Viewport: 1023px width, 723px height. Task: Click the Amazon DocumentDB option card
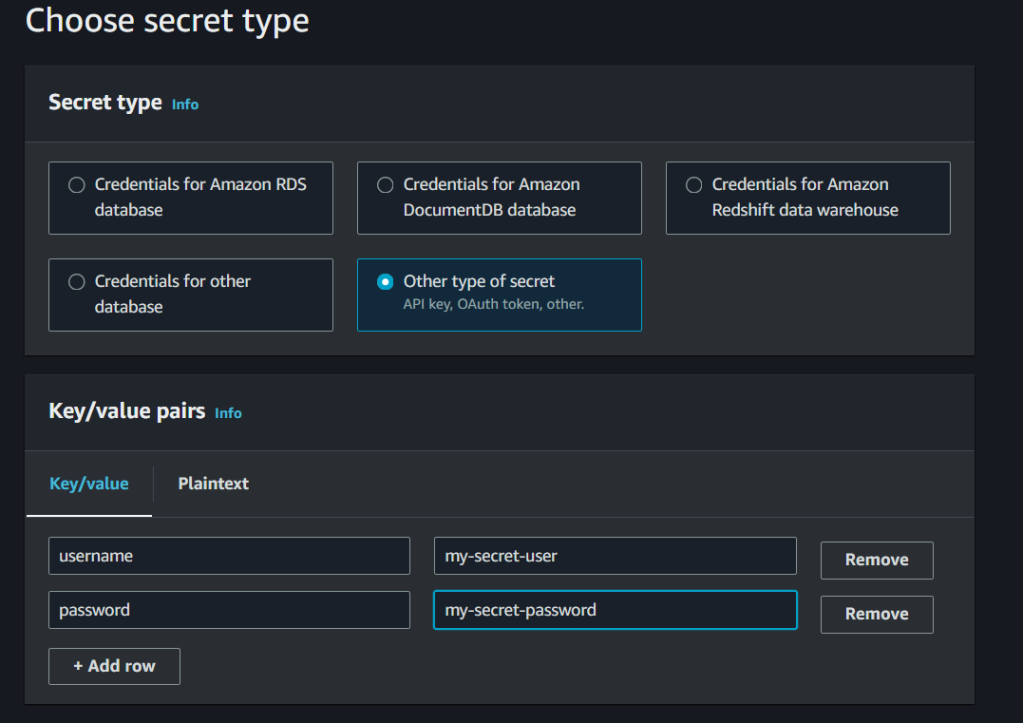coord(499,198)
